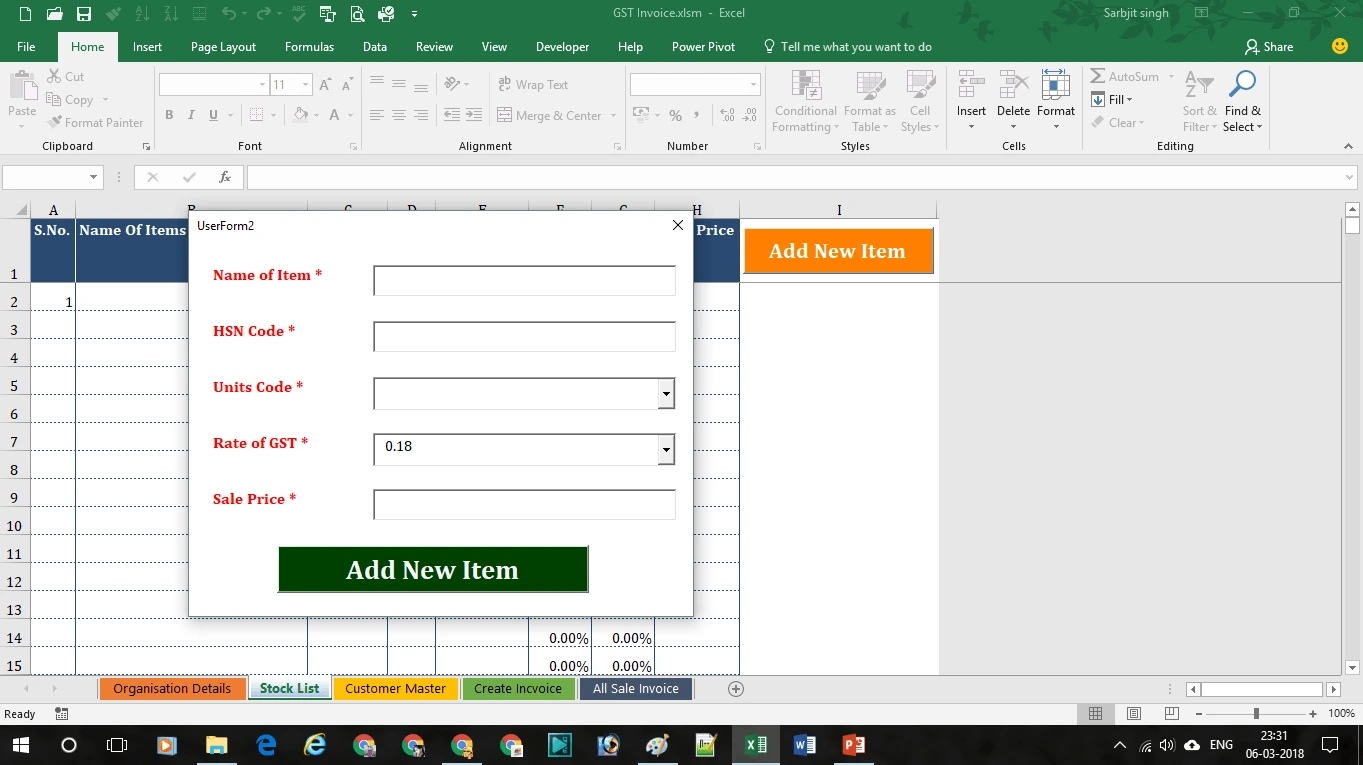Screen dimensions: 1363x765
Task: Switch to Page Layout view in status bar
Action: coord(1134,714)
